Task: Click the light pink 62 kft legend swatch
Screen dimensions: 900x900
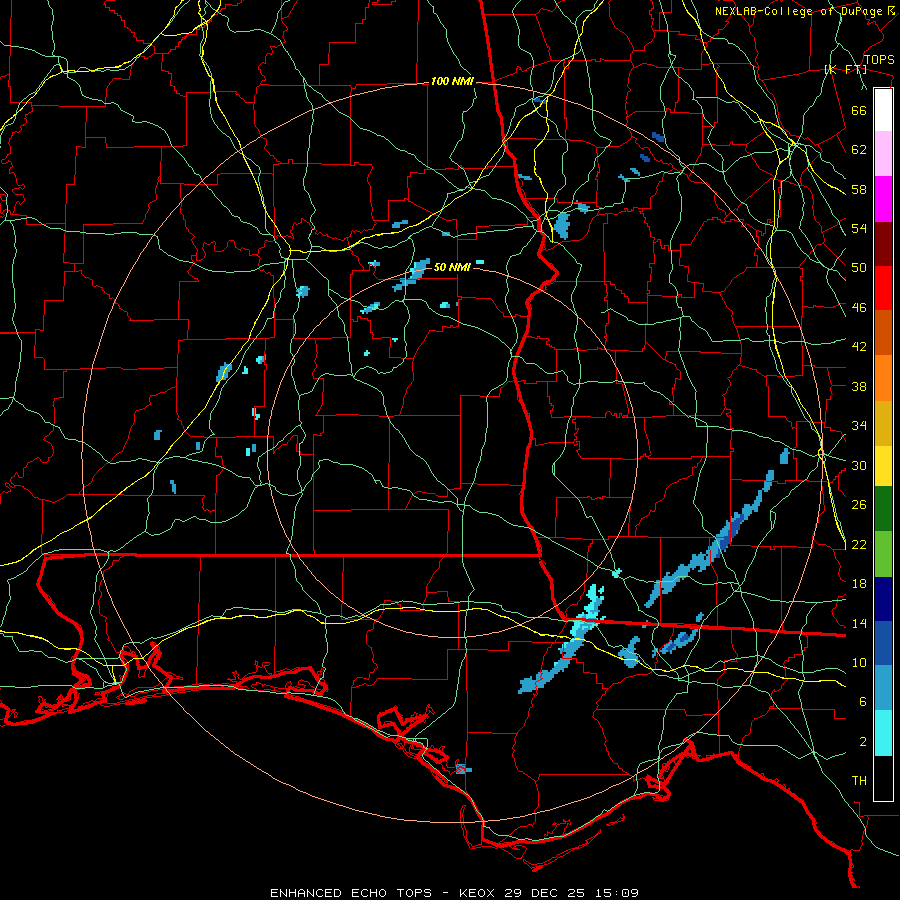Action: (883, 154)
